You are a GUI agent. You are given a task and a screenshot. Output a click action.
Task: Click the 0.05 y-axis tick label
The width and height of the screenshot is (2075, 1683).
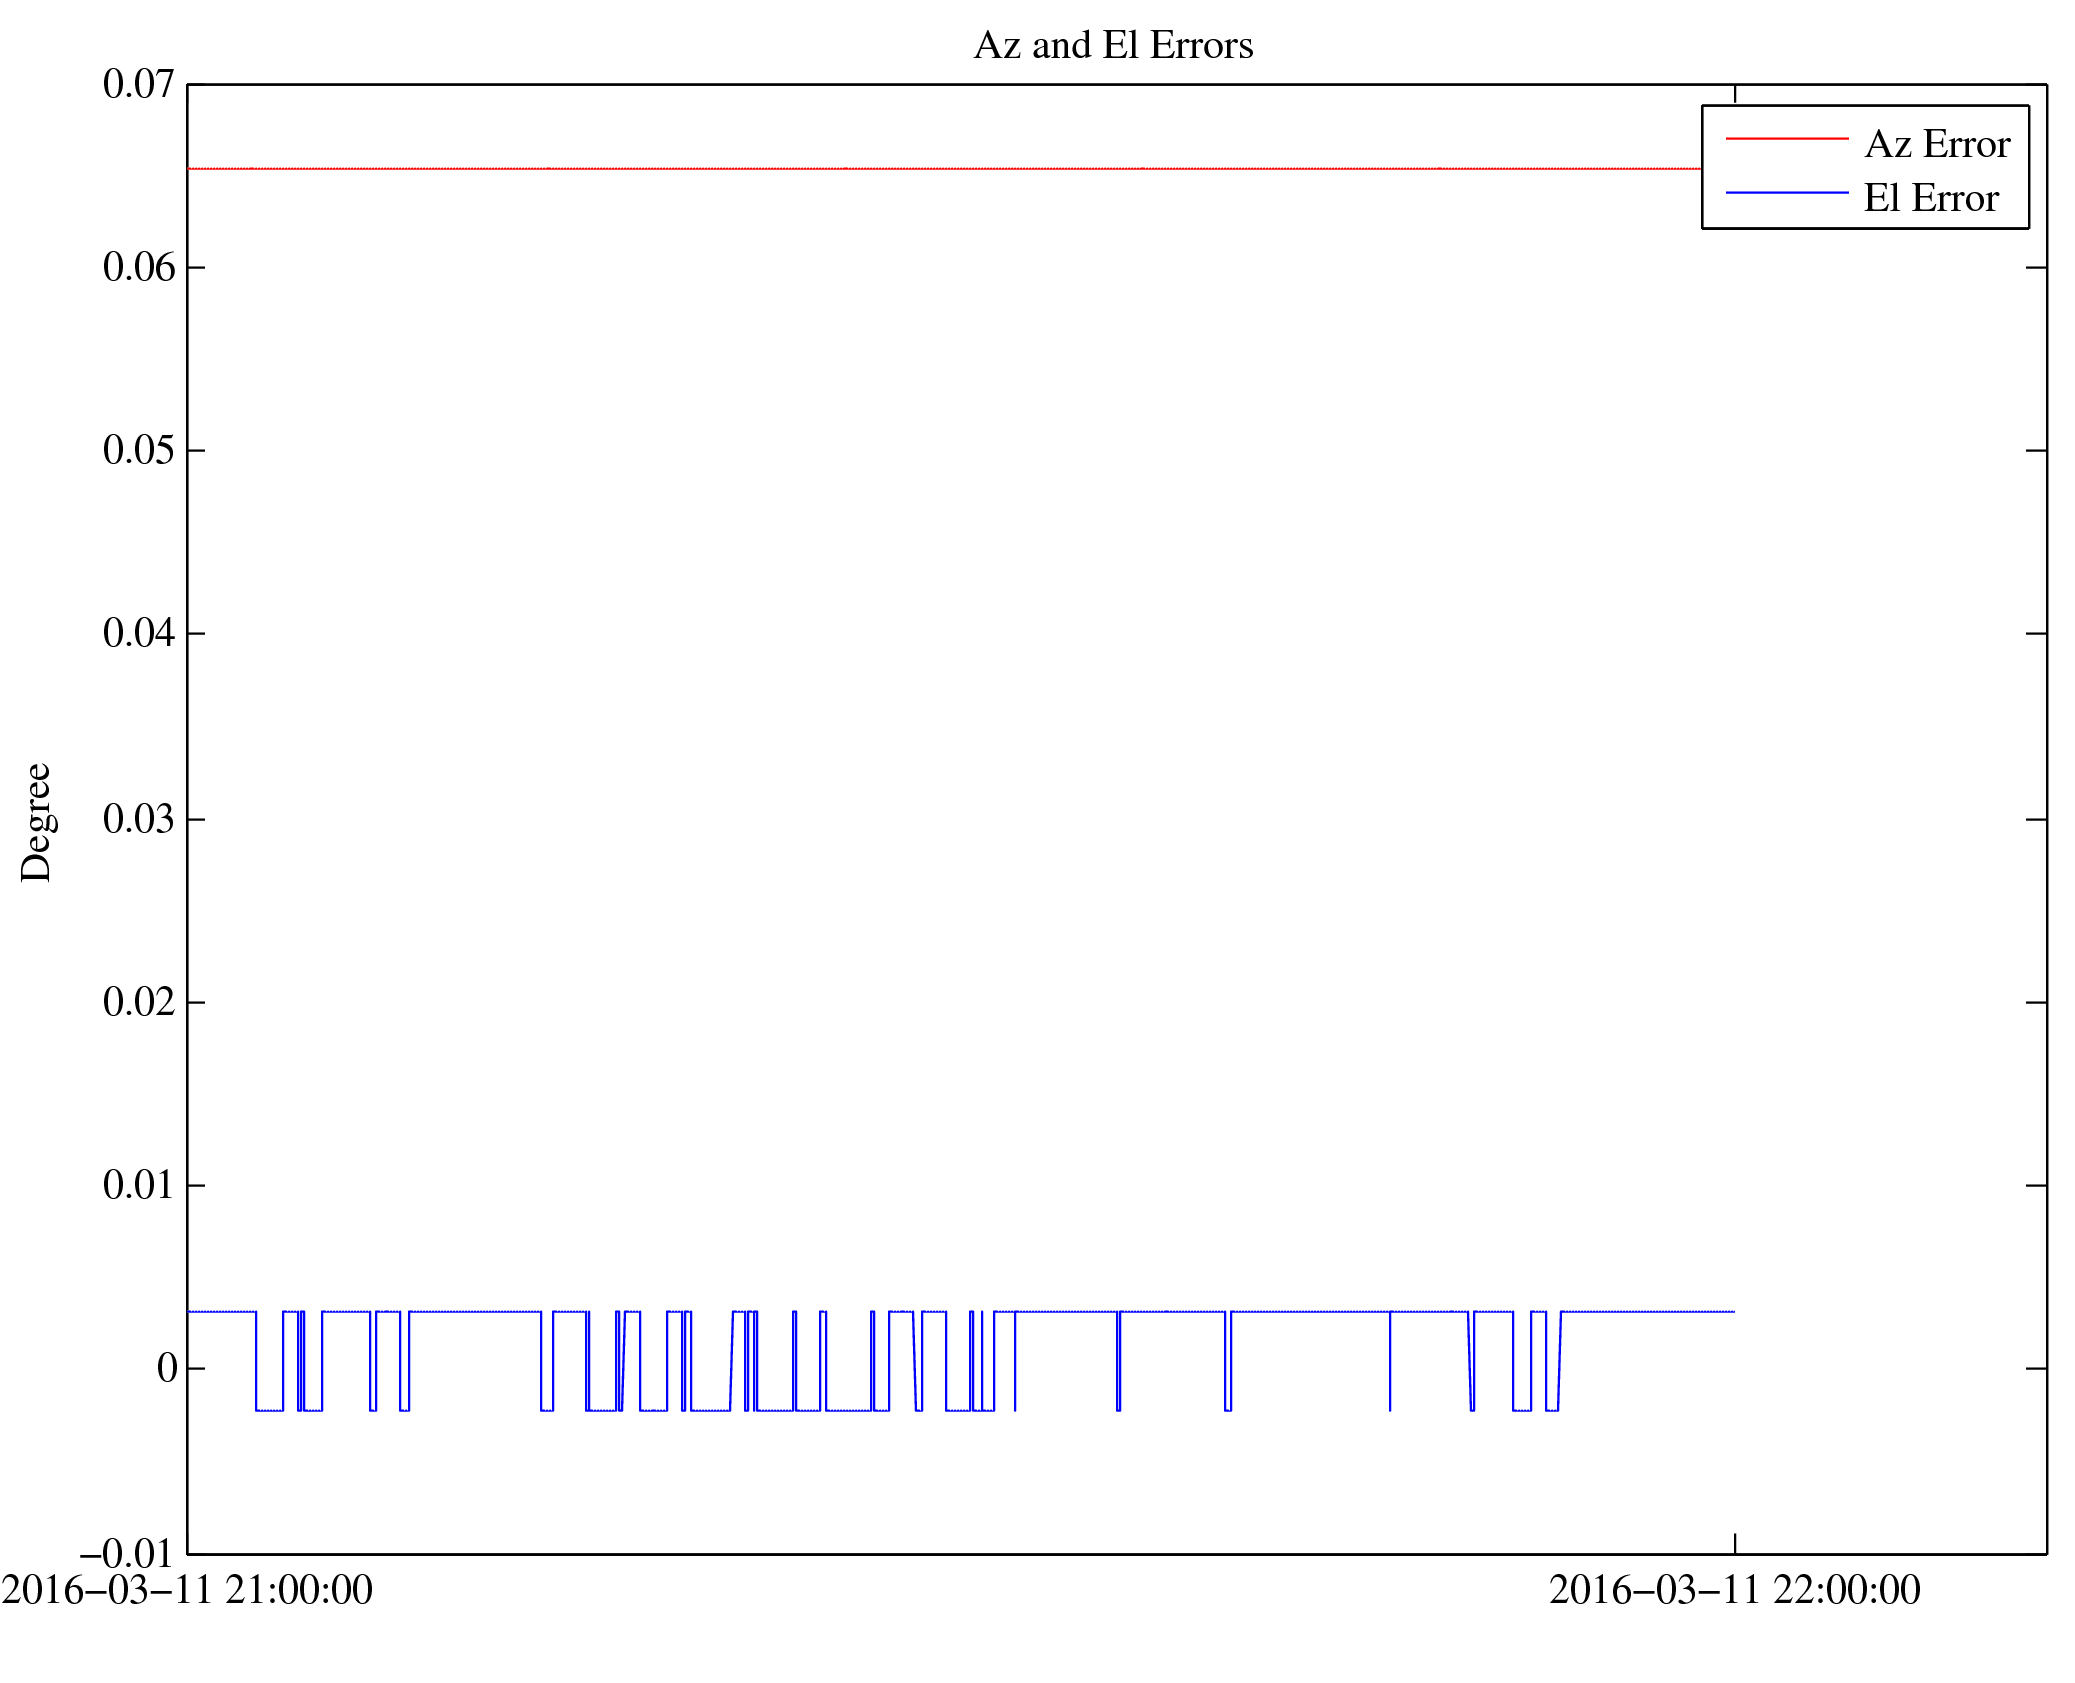click(x=138, y=450)
